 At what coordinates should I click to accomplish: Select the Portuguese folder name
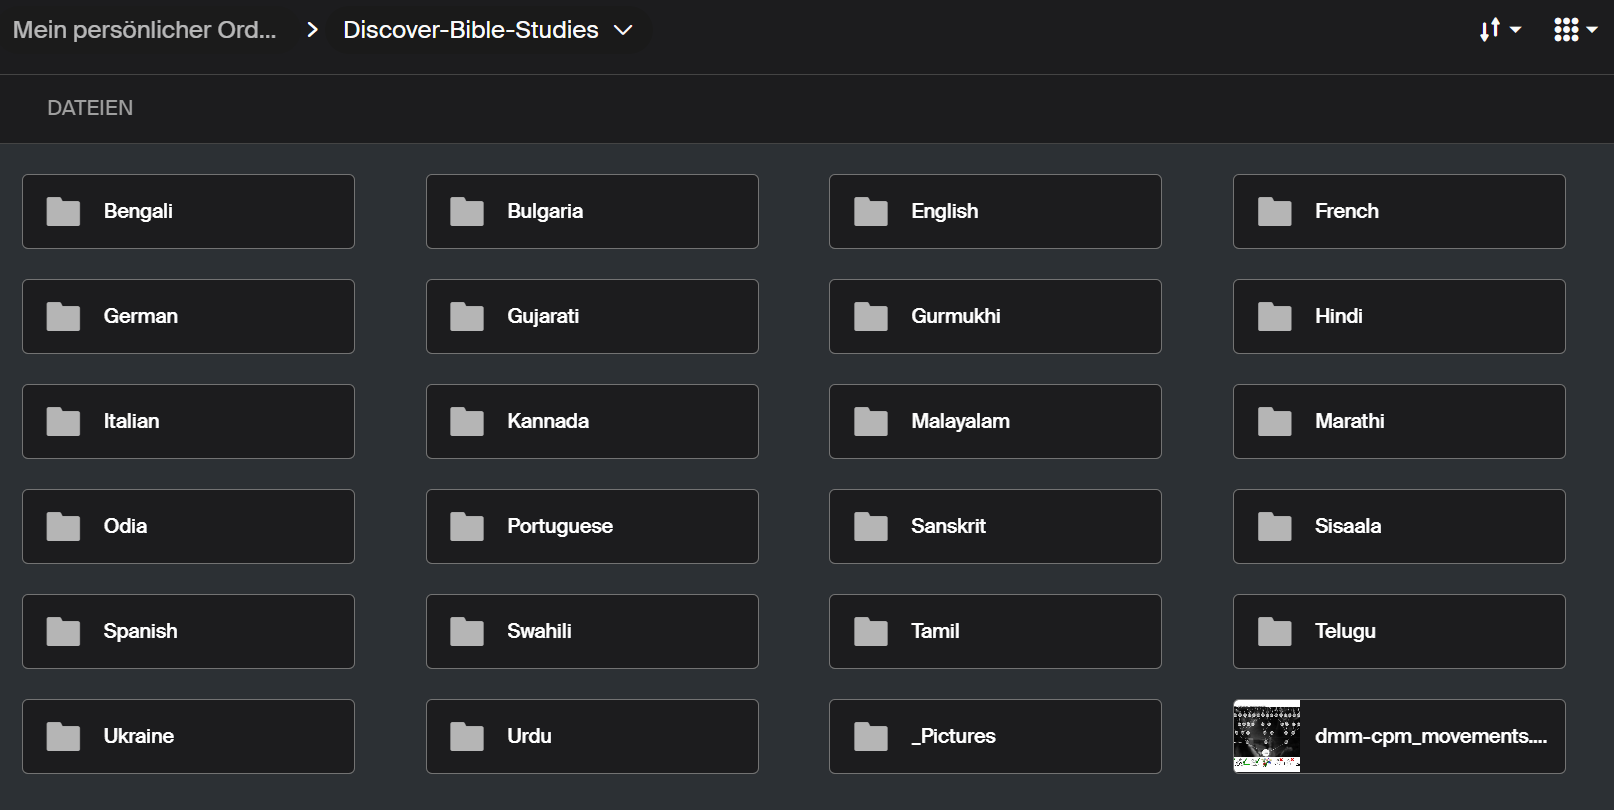pyautogui.click(x=560, y=526)
